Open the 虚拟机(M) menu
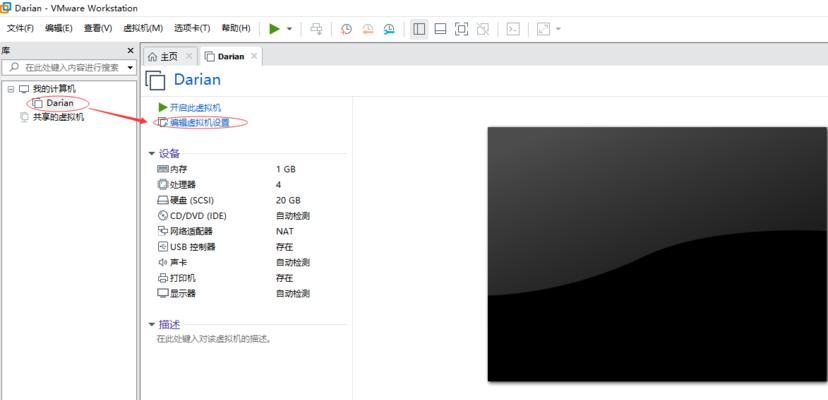This screenshot has width=828, height=400. (x=143, y=29)
